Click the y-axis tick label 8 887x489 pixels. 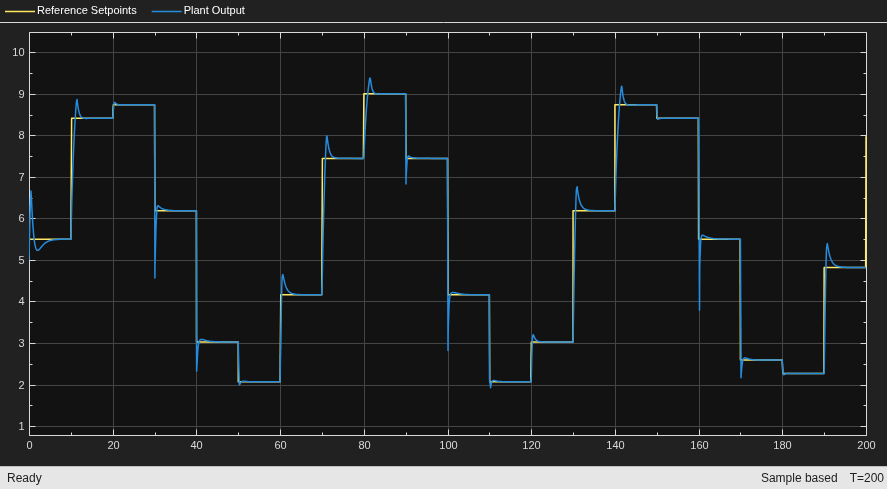(21, 135)
